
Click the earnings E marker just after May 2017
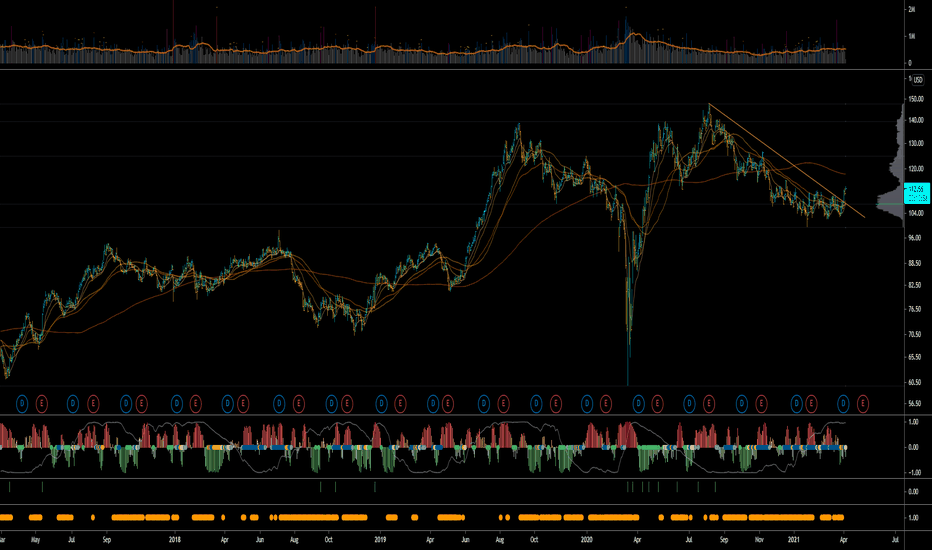[x=41, y=404]
